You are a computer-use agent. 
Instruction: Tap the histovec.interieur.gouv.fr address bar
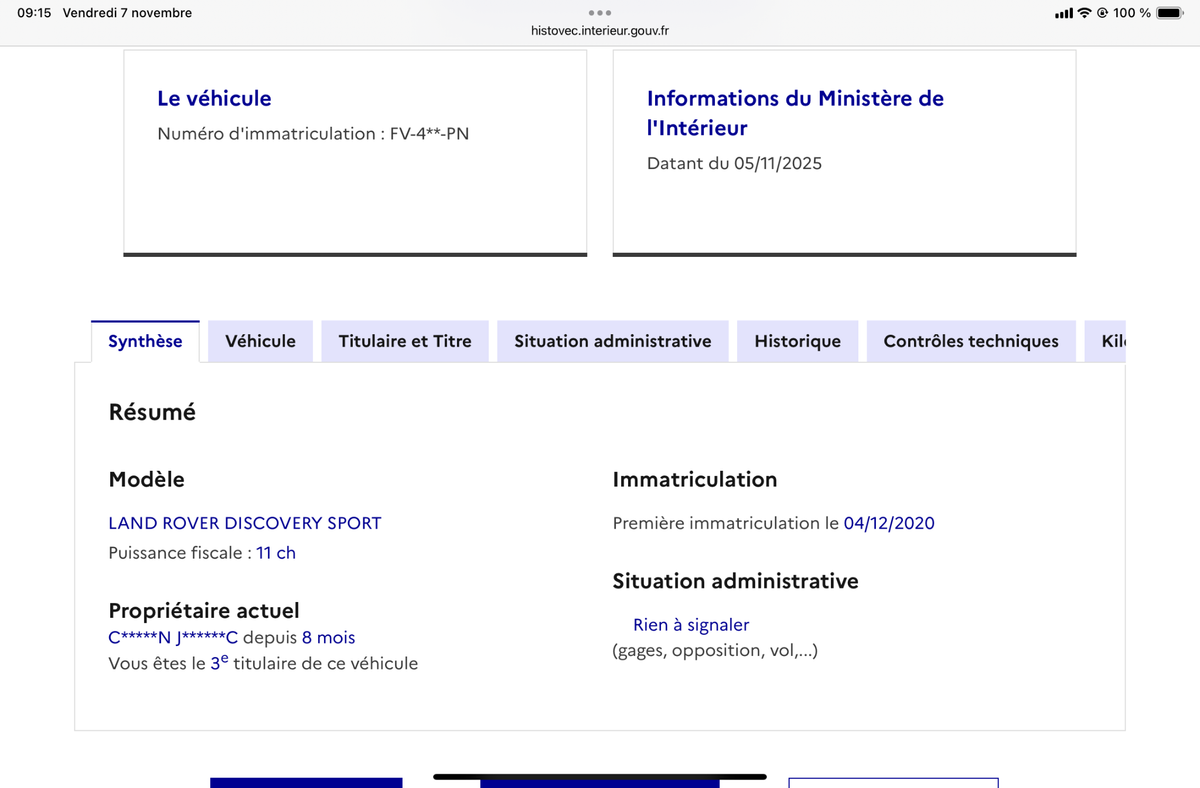click(x=600, y=31)
